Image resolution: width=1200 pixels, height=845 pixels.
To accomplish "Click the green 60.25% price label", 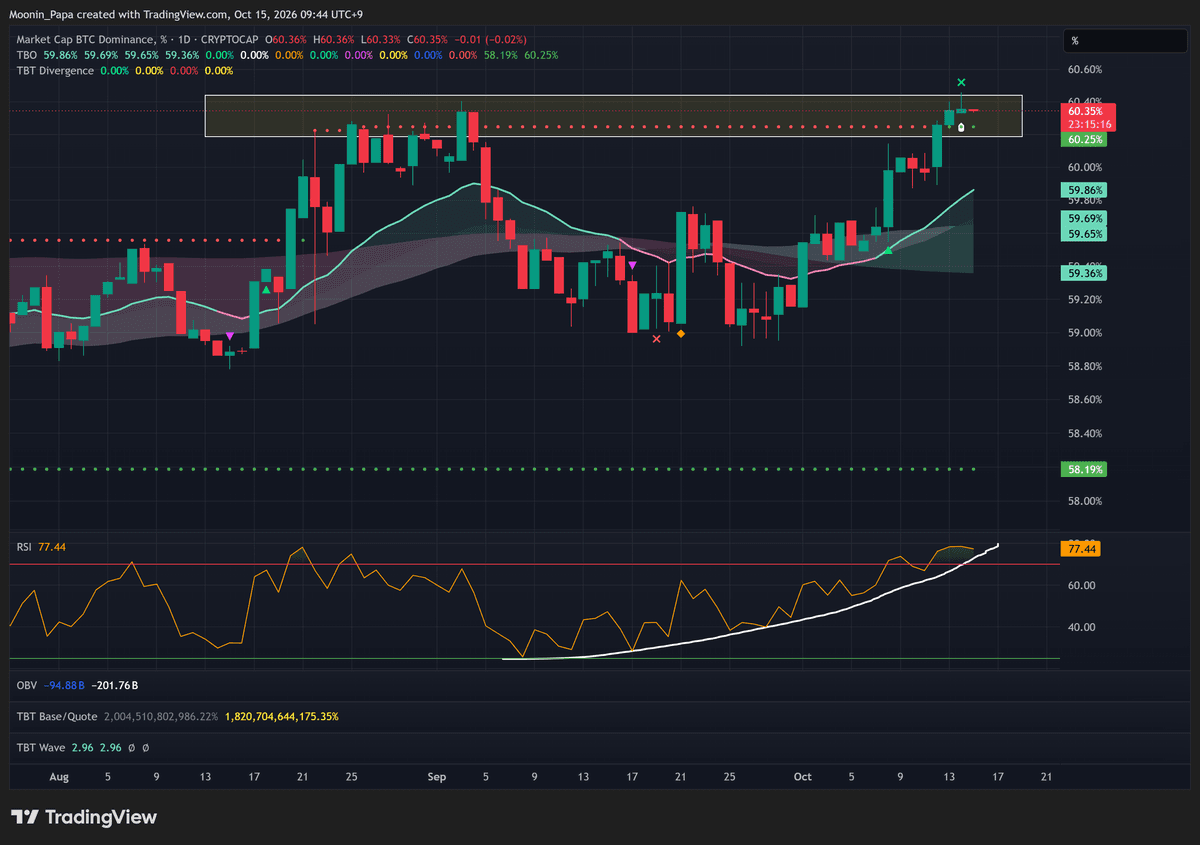I will pyautogui.click(x=1086, y=140).
